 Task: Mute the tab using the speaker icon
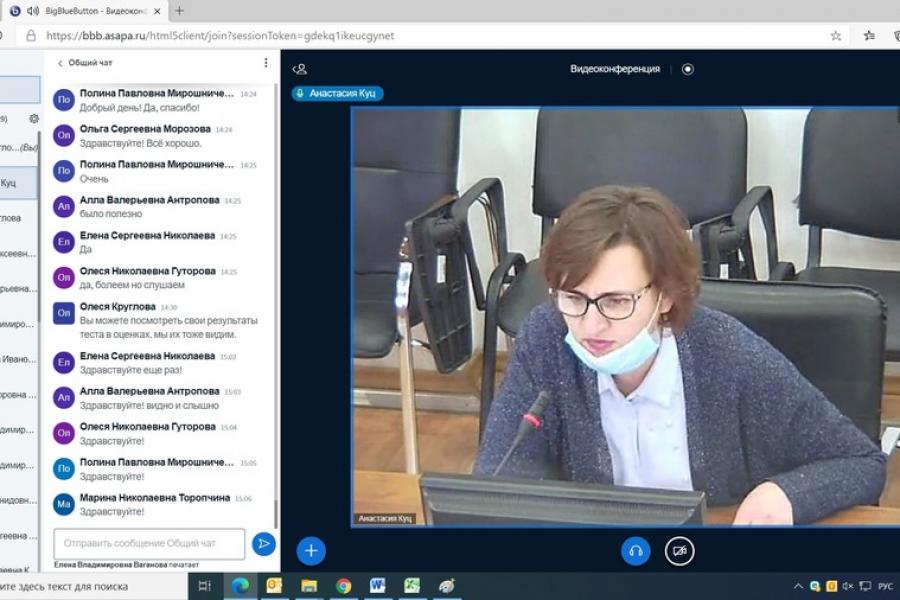click(34, 11)
